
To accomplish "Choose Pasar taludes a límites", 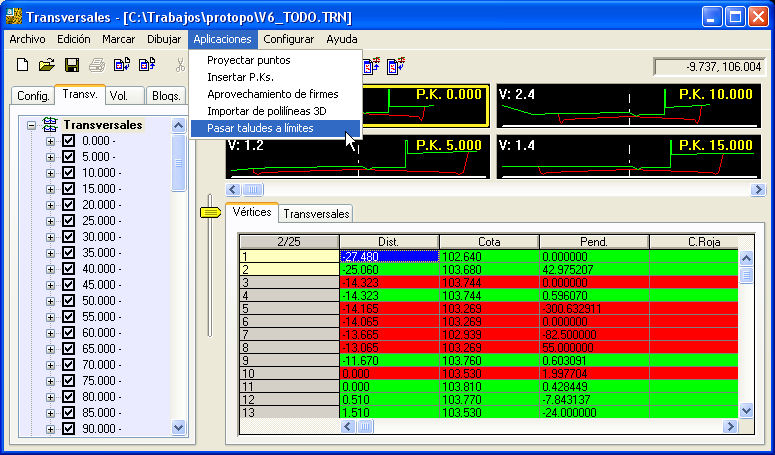I will 276,128.
